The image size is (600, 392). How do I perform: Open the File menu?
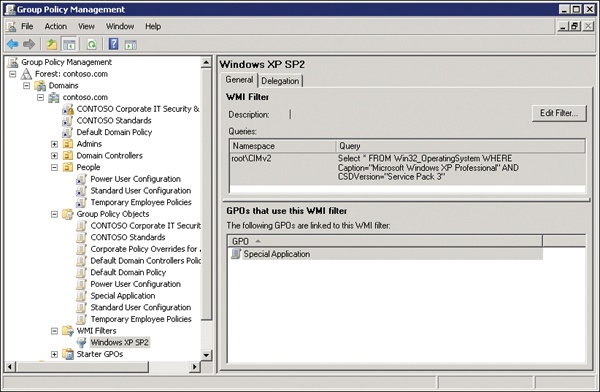(x=27, y=26)
